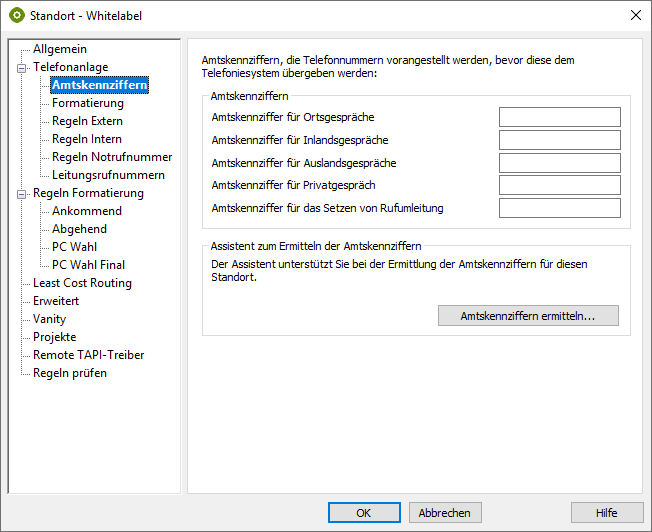Confirm the dialog with OK

pos(364,512)
